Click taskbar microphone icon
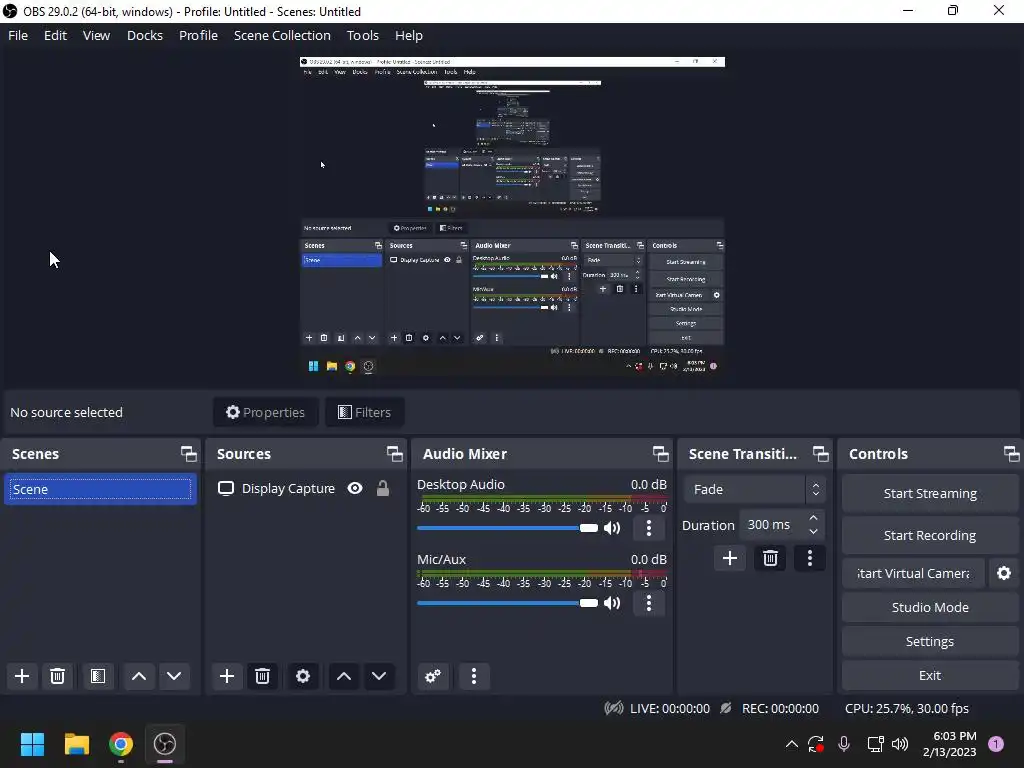 (844, 744)
